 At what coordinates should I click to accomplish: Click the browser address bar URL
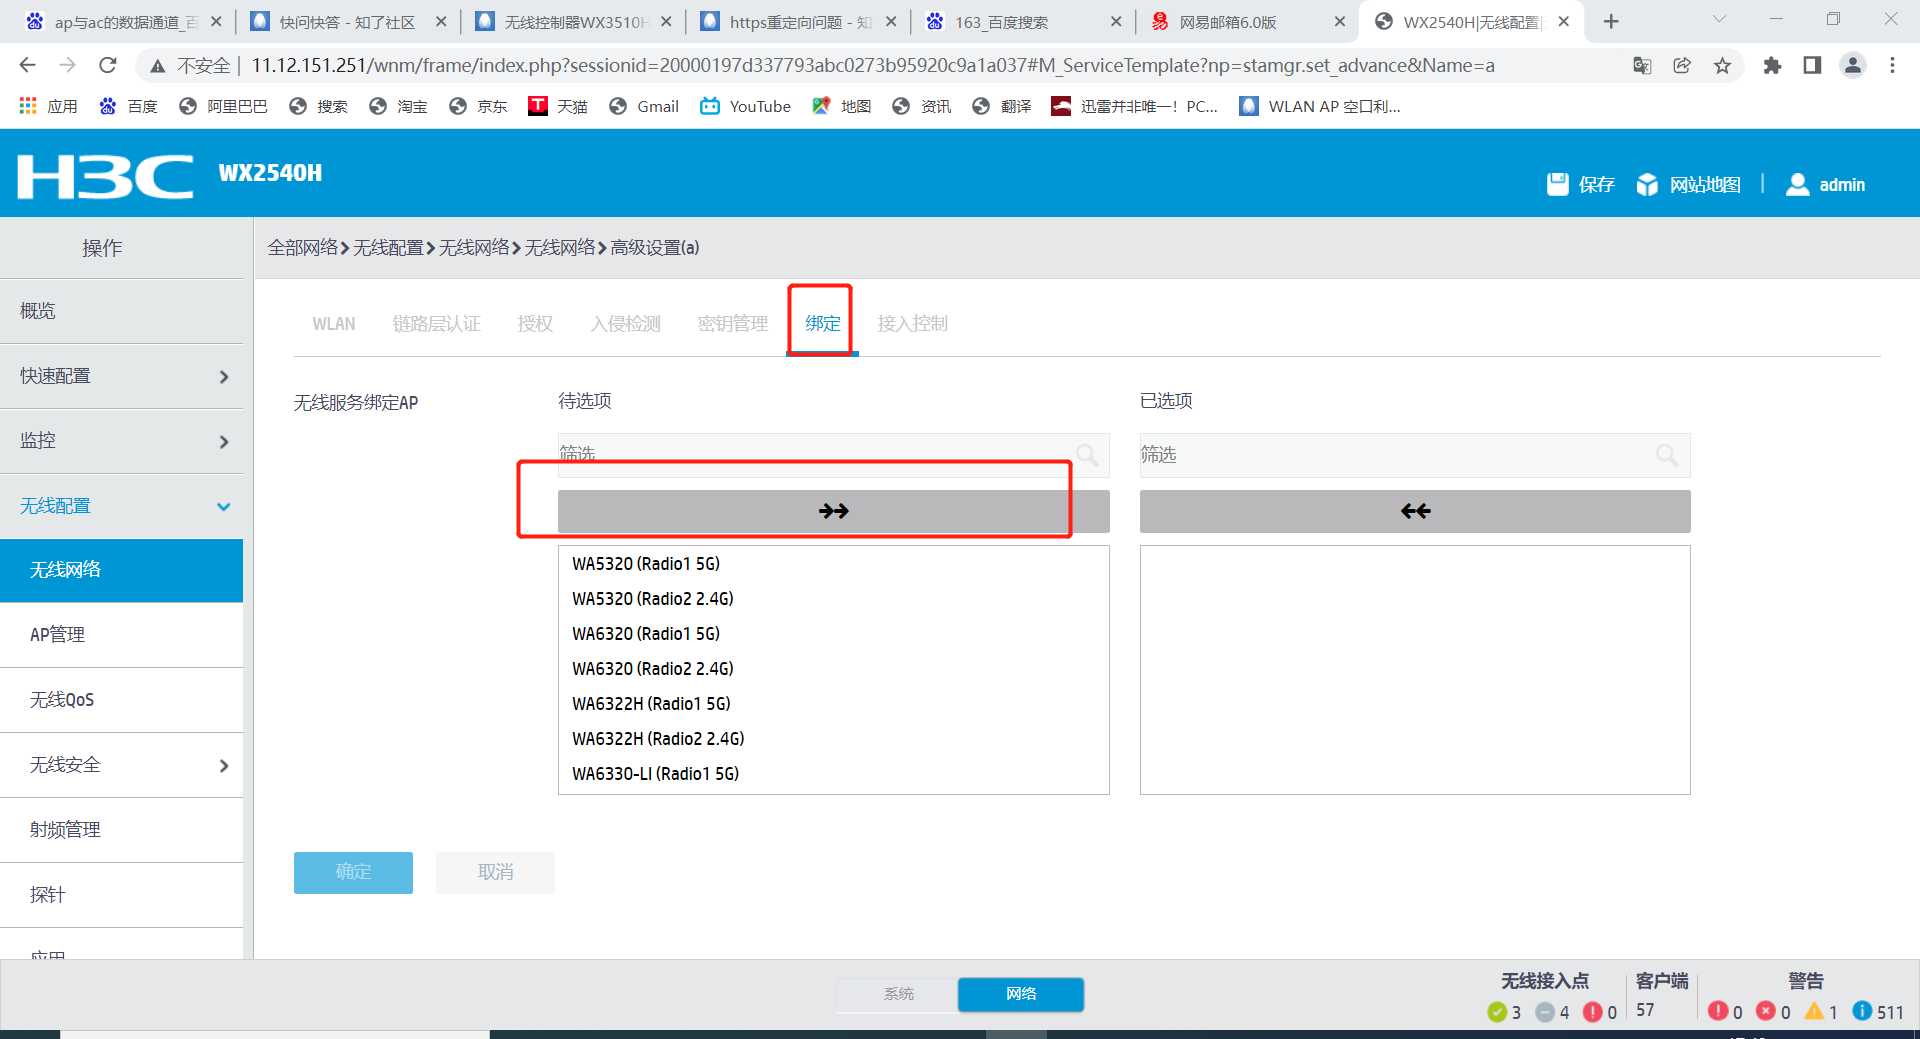pyautogui.click(x=873, y=66)
